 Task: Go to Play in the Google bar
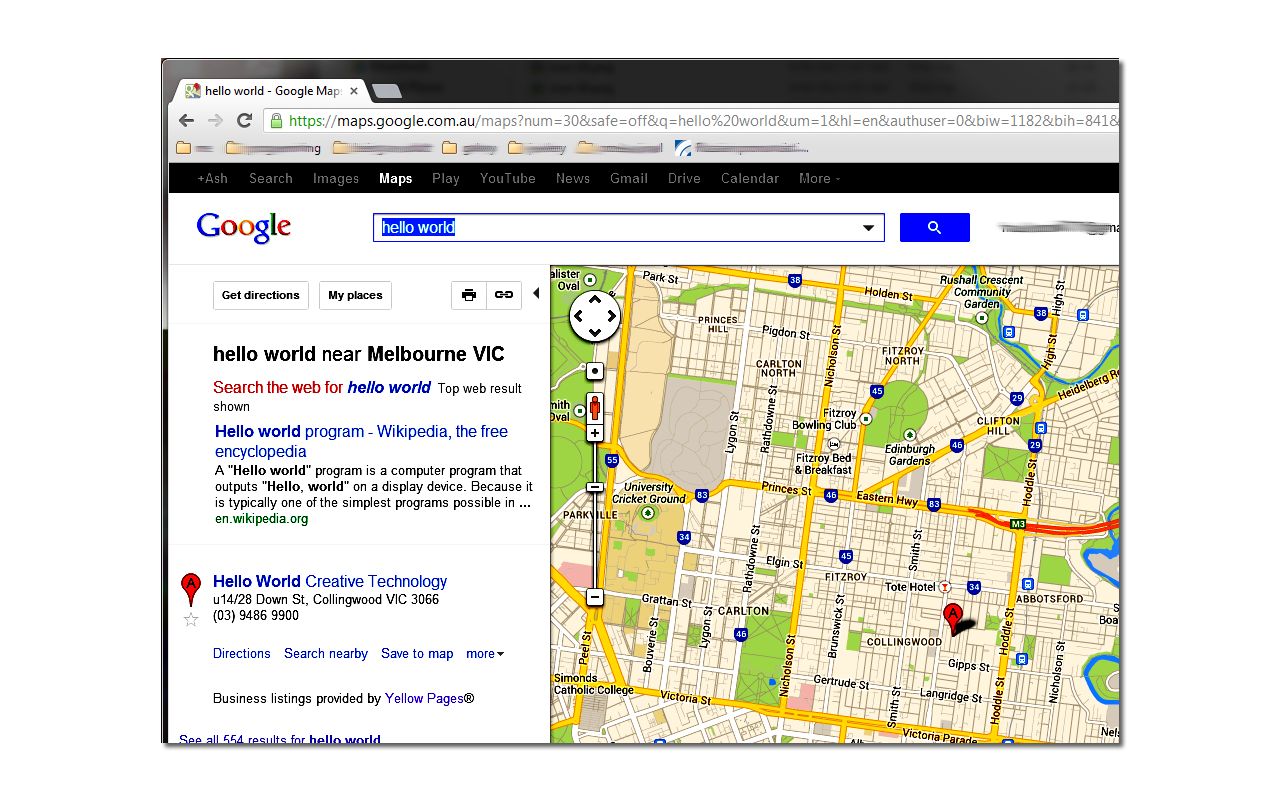pos(446,178)
